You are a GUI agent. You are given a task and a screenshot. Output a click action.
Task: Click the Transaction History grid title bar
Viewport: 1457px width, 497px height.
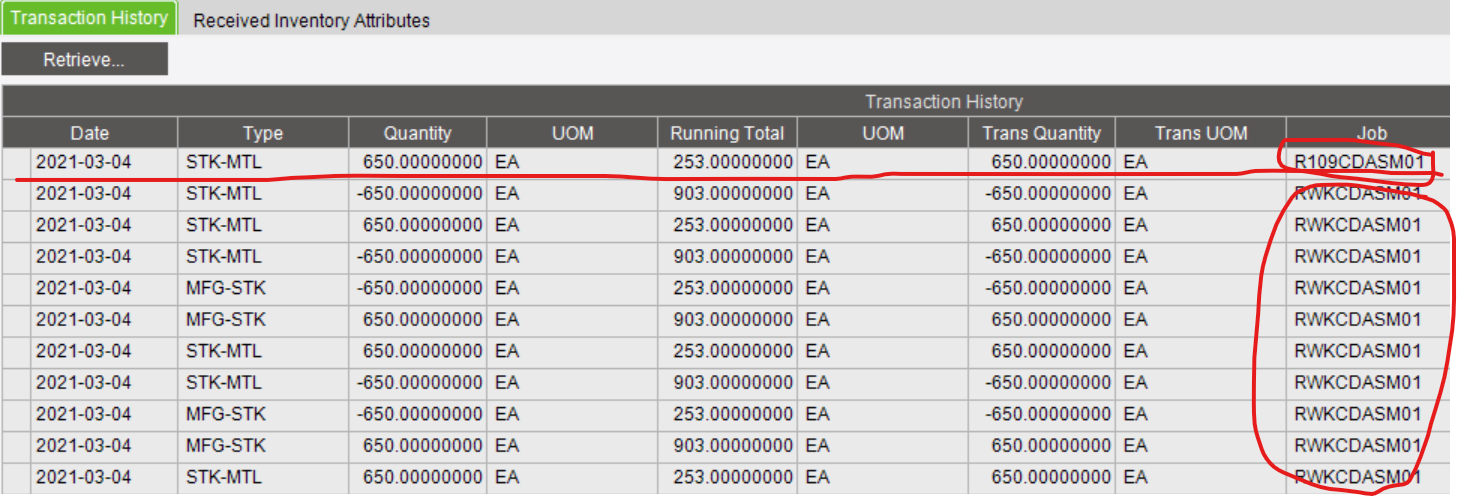point(726,102)
